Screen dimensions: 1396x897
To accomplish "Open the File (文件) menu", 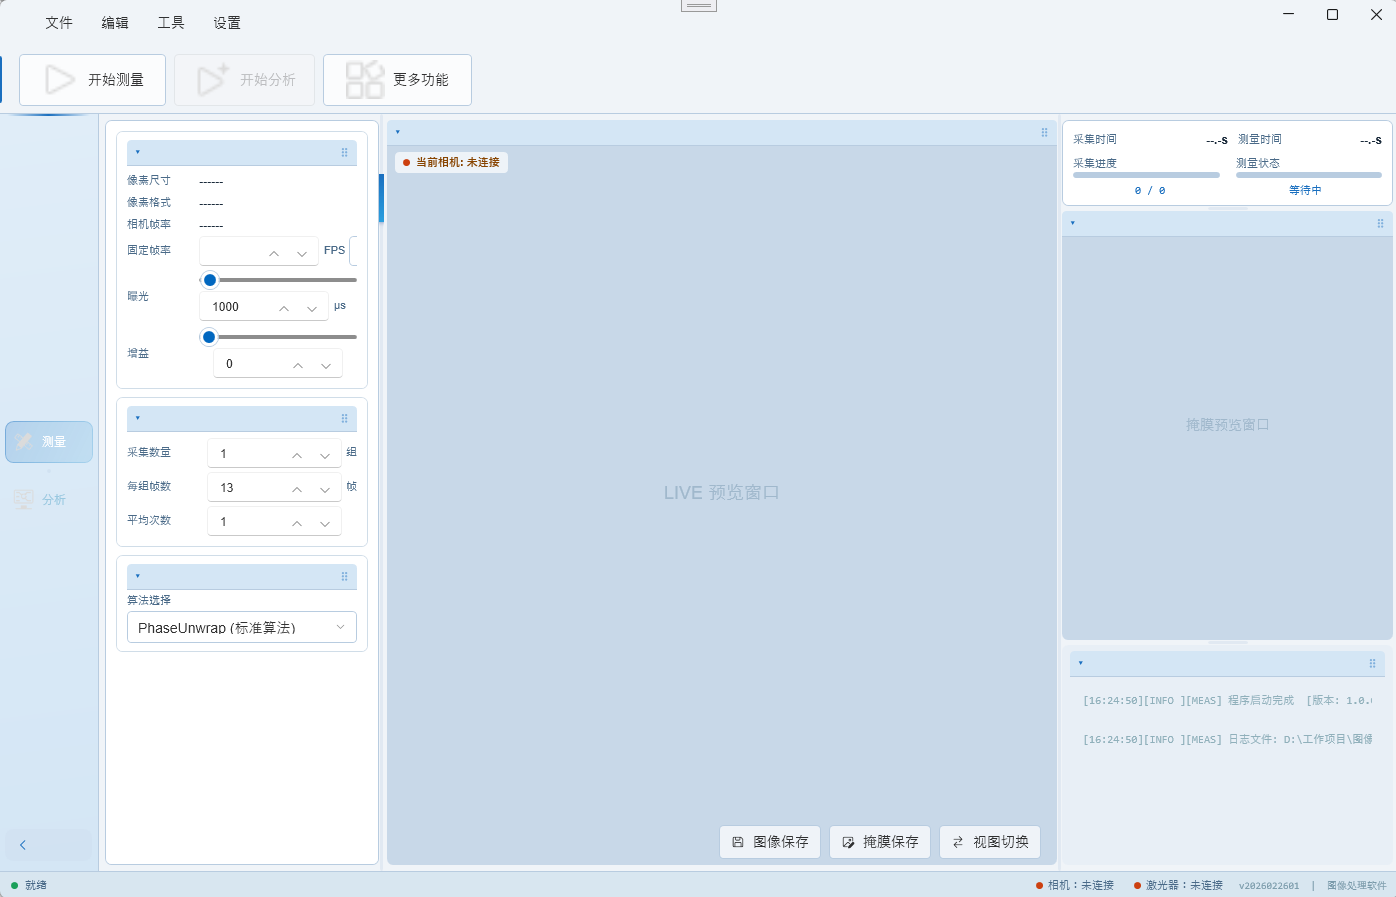I will 59,23.
